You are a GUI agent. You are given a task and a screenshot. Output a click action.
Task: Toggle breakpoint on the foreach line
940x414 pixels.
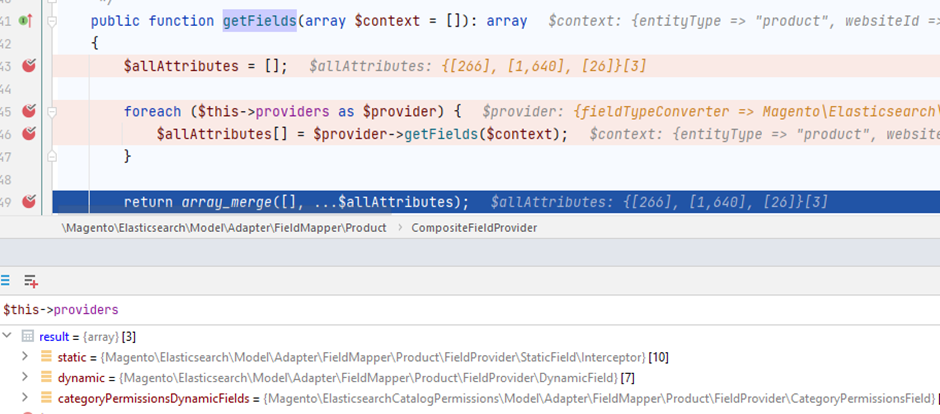[29, 111]
